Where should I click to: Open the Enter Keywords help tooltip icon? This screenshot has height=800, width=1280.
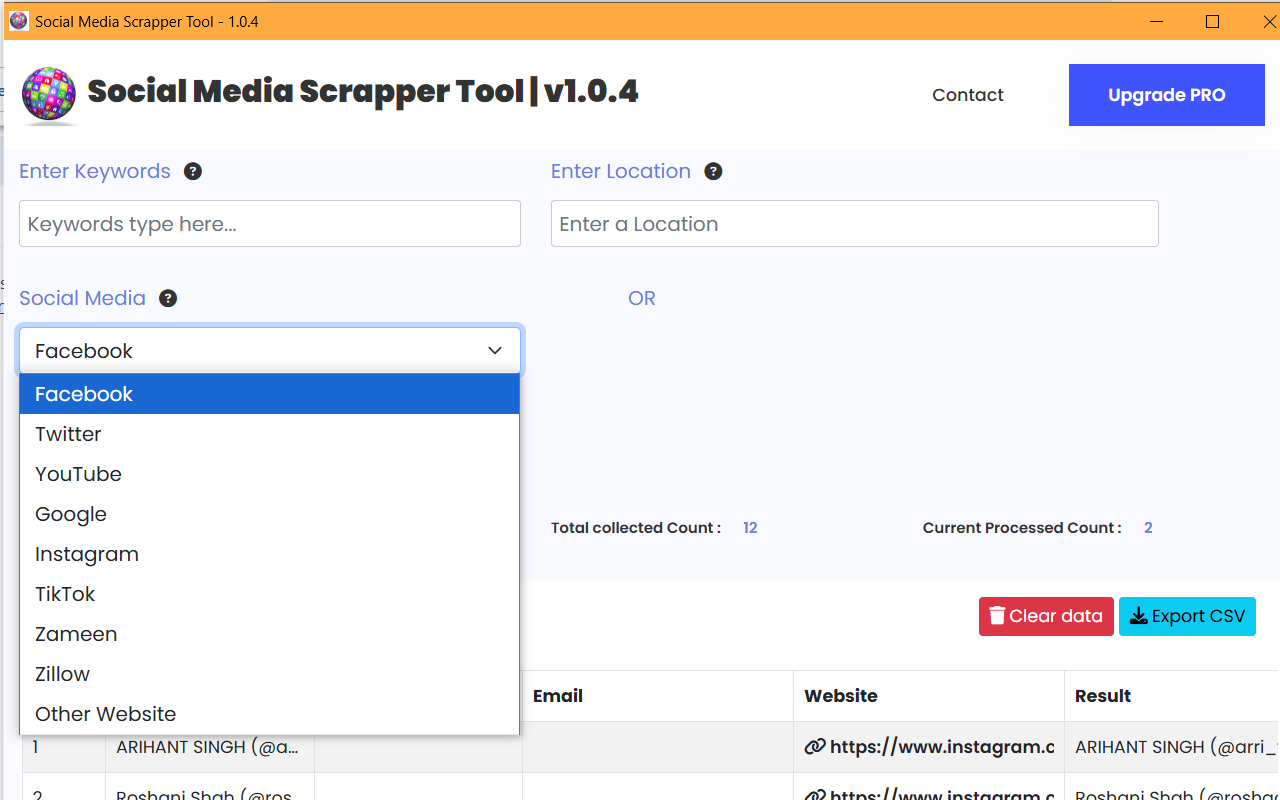[193, 171]
